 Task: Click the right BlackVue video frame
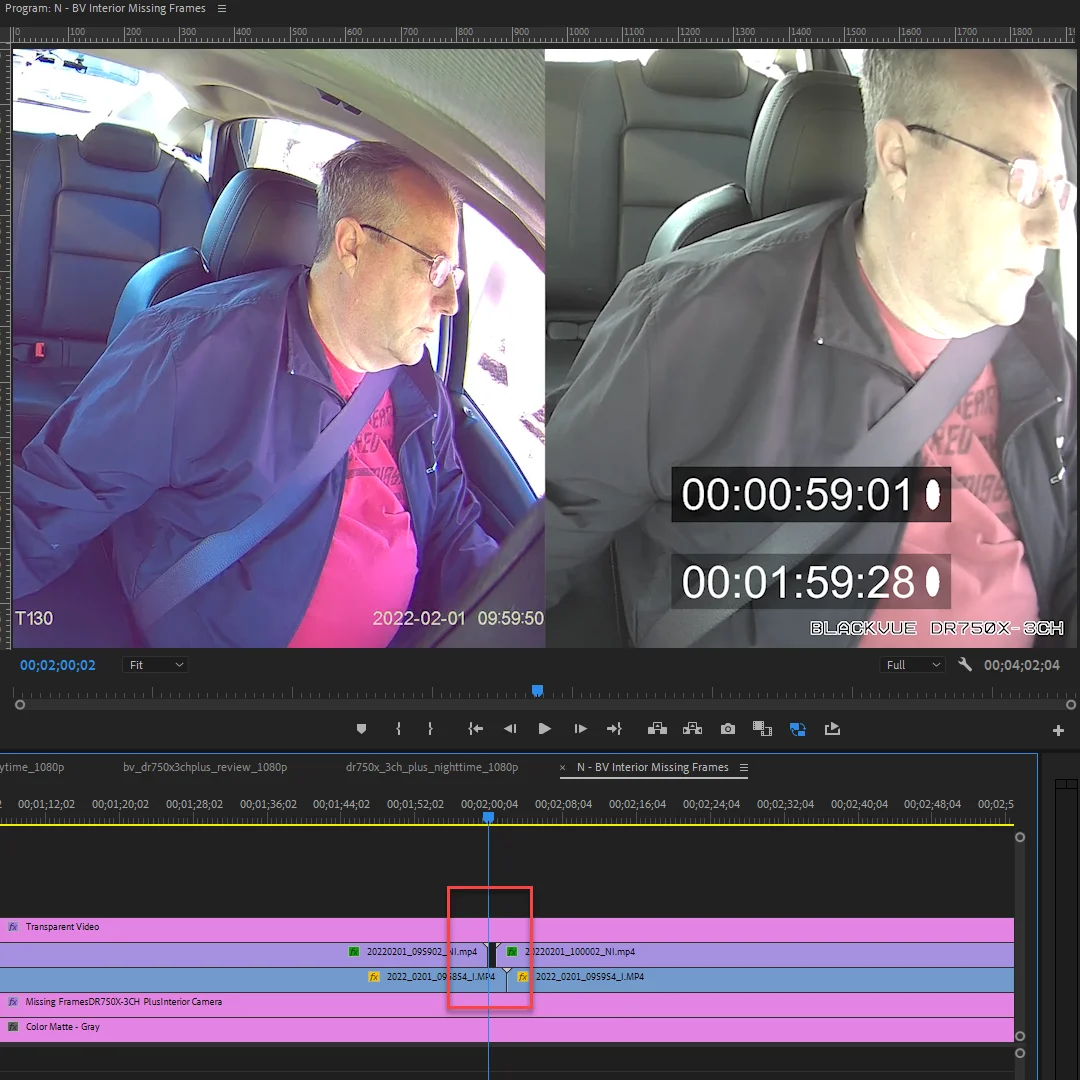point(811,348)
